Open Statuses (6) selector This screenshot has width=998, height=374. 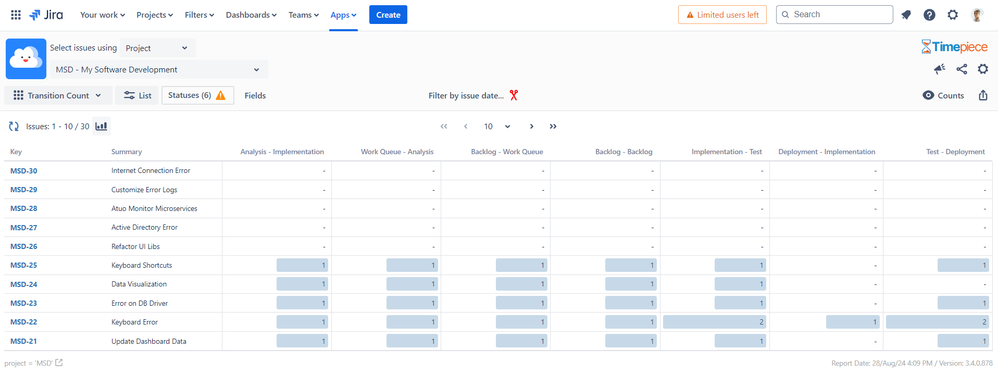coord(198,95)
